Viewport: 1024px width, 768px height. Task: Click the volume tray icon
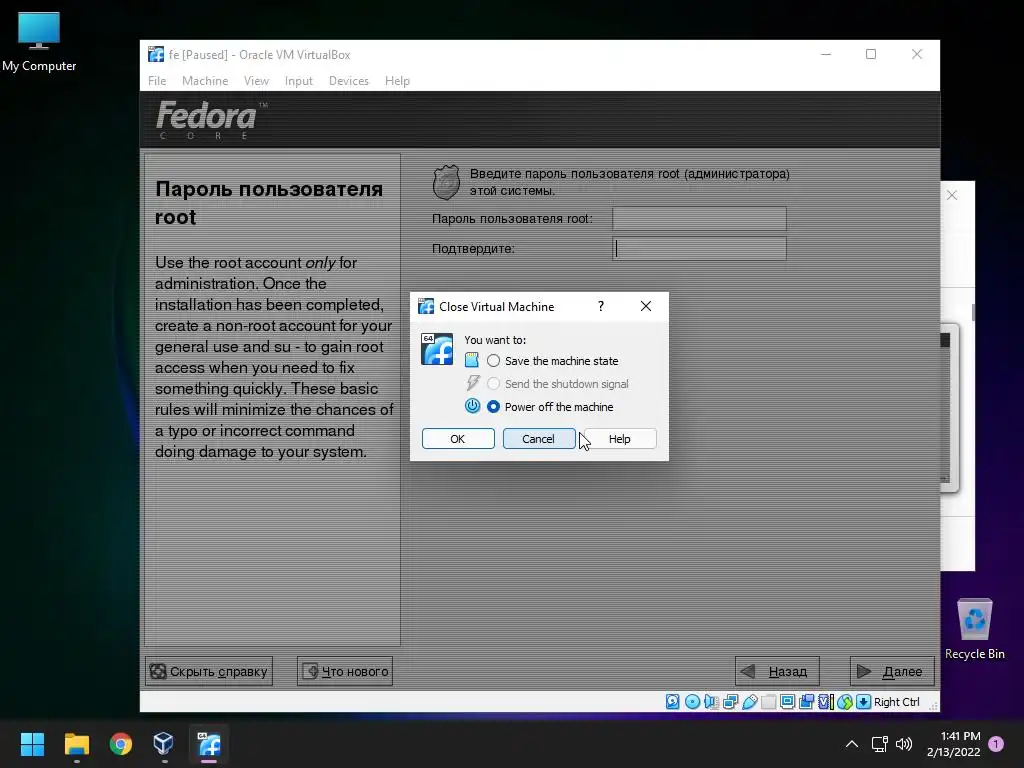pos(904,744)
